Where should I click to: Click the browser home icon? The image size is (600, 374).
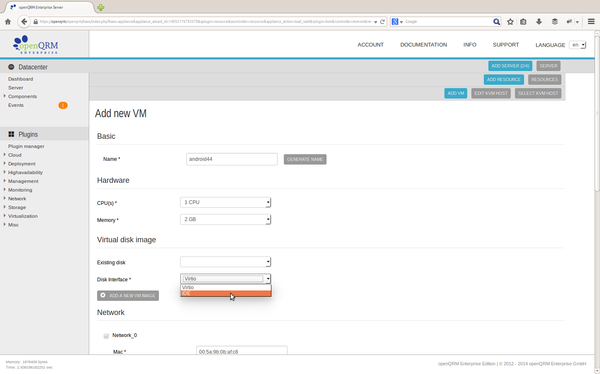click(x=8, y=22)
